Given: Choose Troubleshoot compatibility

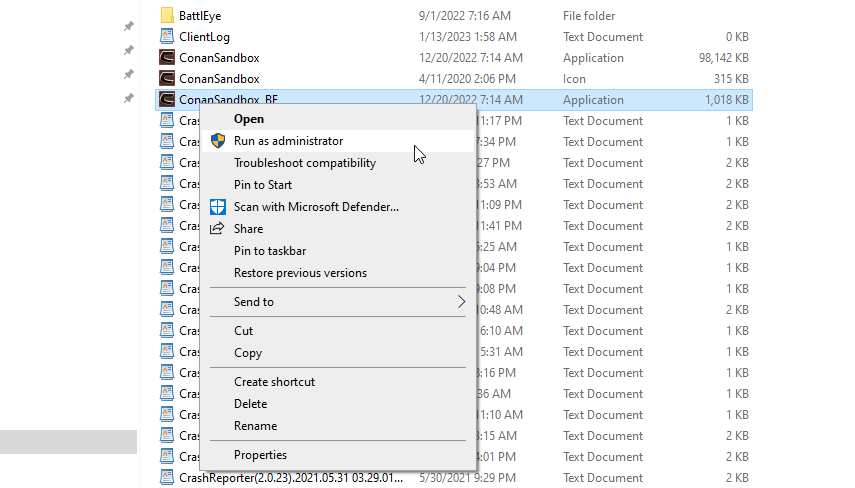Looking at the screenshot, I should point(305,162).
